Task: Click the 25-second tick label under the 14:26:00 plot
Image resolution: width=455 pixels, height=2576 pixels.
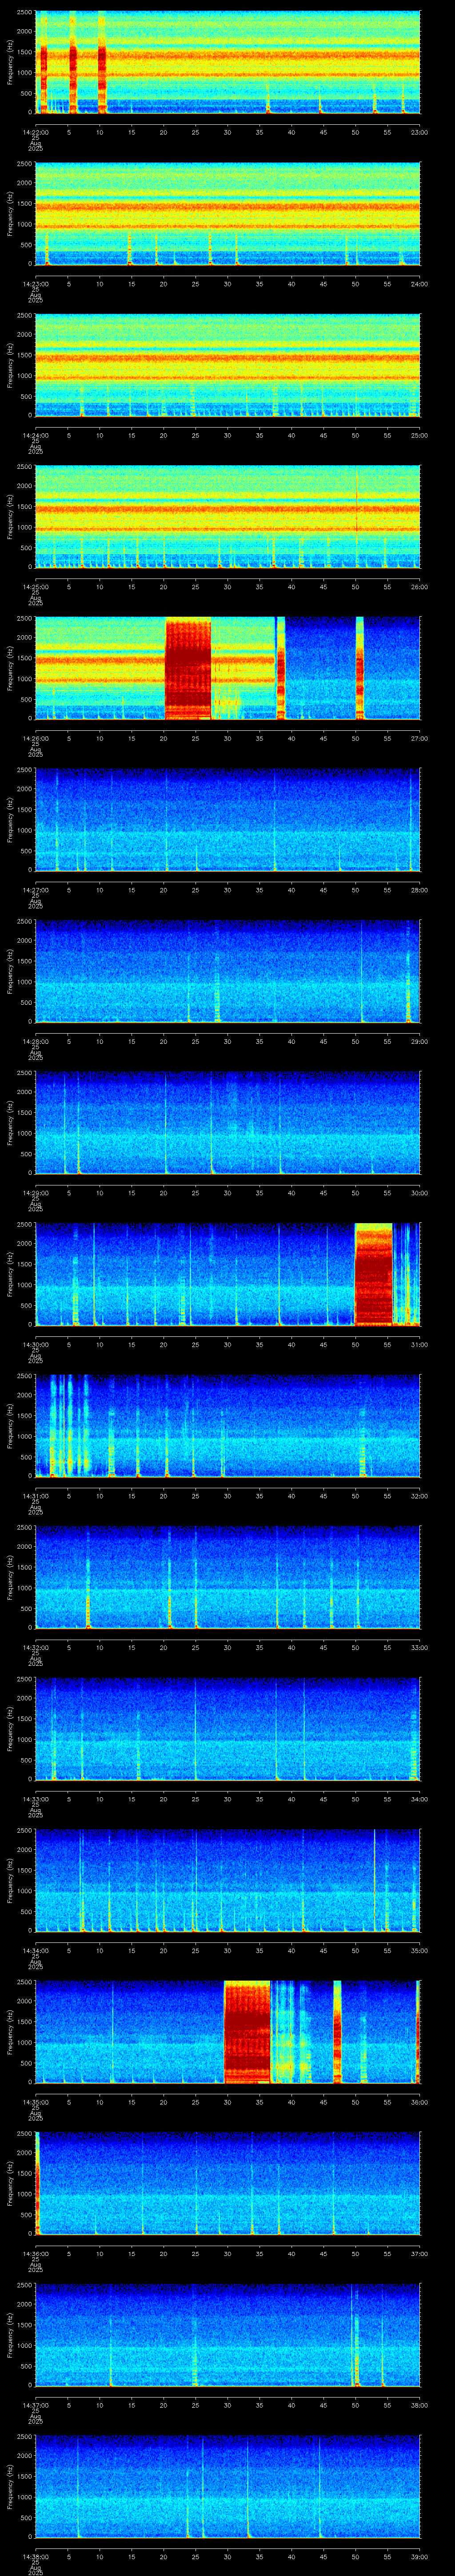Action: [x=196, y=738]
